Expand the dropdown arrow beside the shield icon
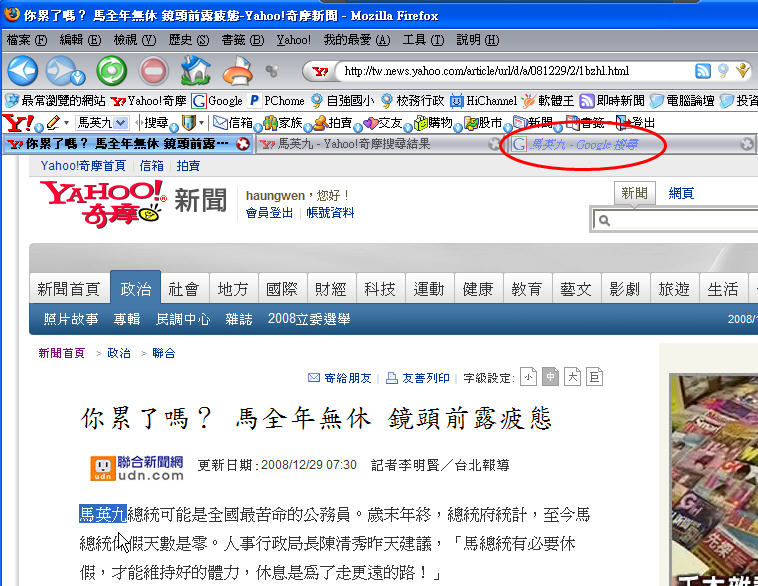The width and height of the screenshot is (758, 586). (x=202, y=123)
